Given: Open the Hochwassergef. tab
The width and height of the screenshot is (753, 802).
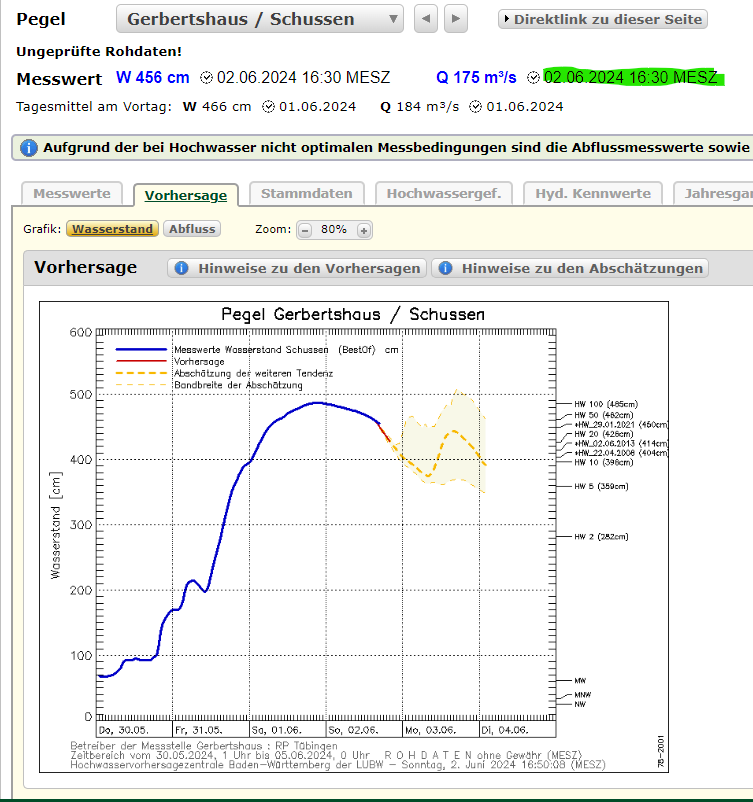Looking at the screenshot, I should [445, 193].
